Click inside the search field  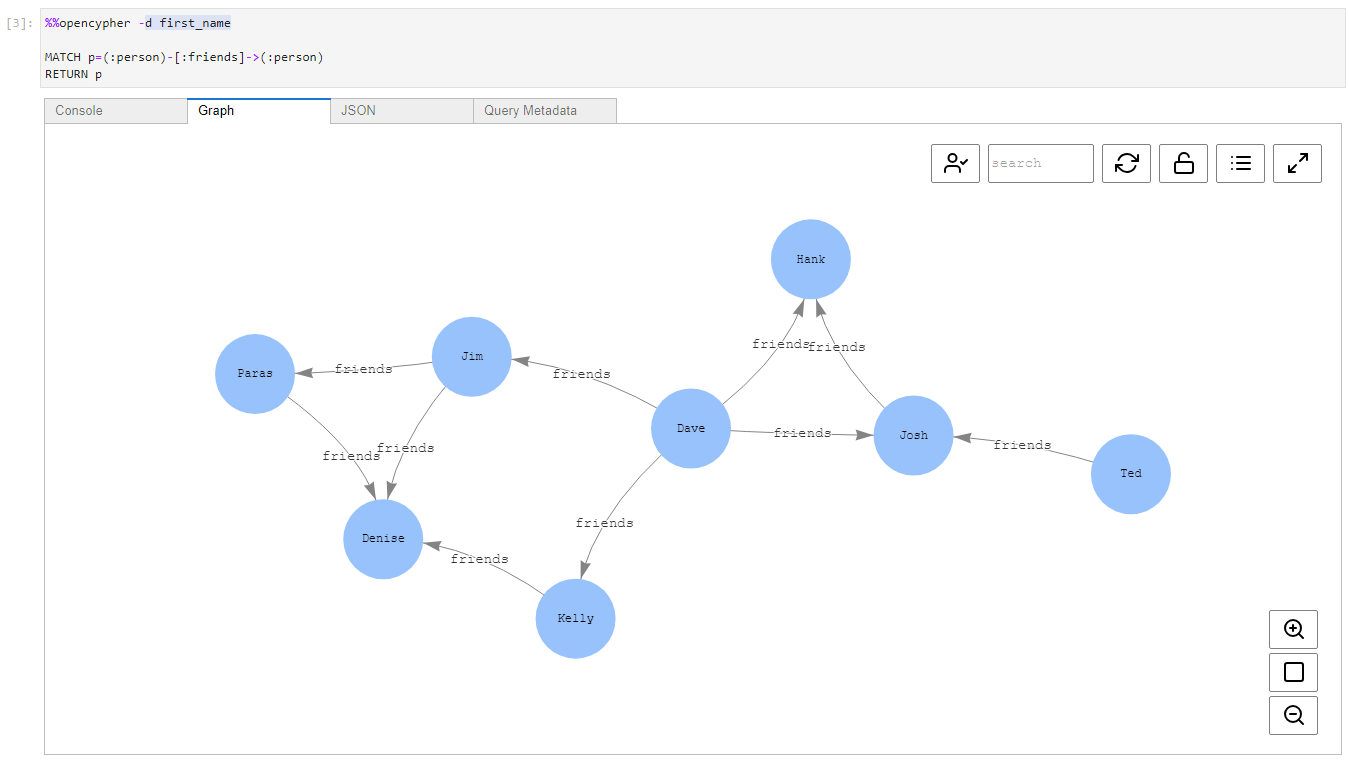(1040, 163)
